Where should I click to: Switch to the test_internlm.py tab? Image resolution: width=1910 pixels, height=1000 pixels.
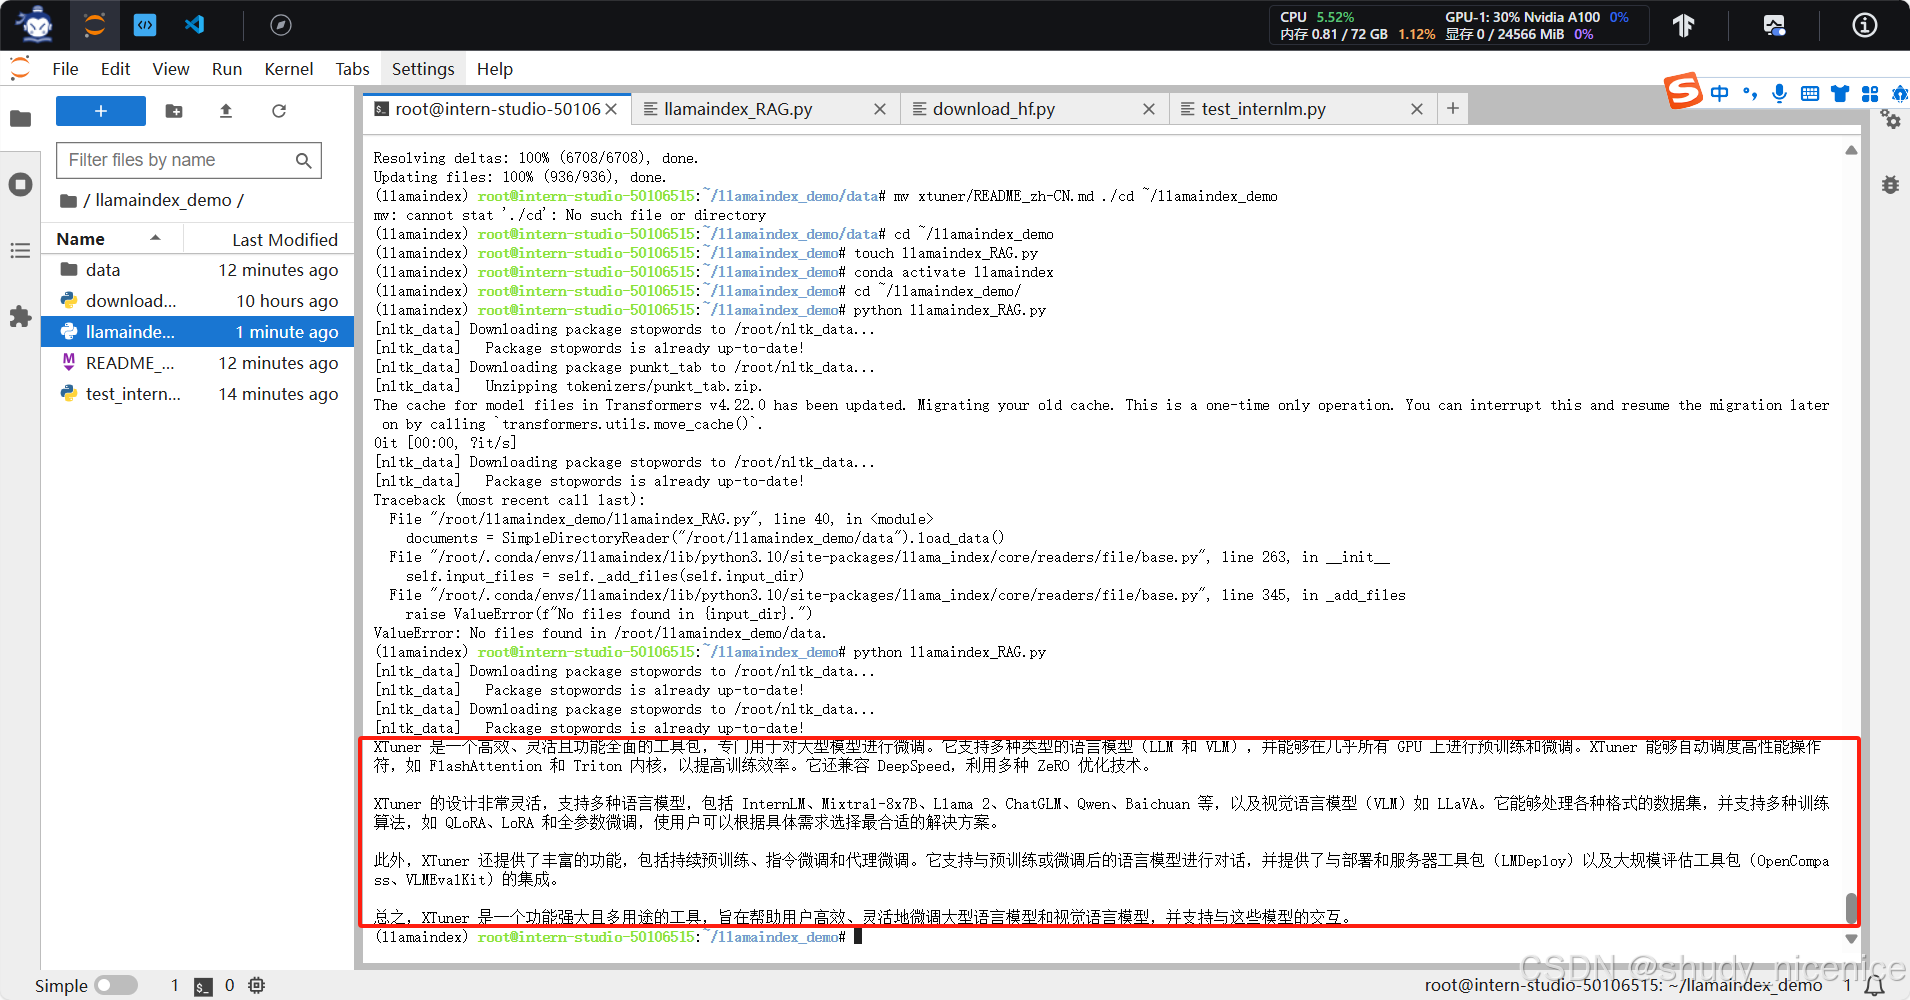(x=1264, y=109)
